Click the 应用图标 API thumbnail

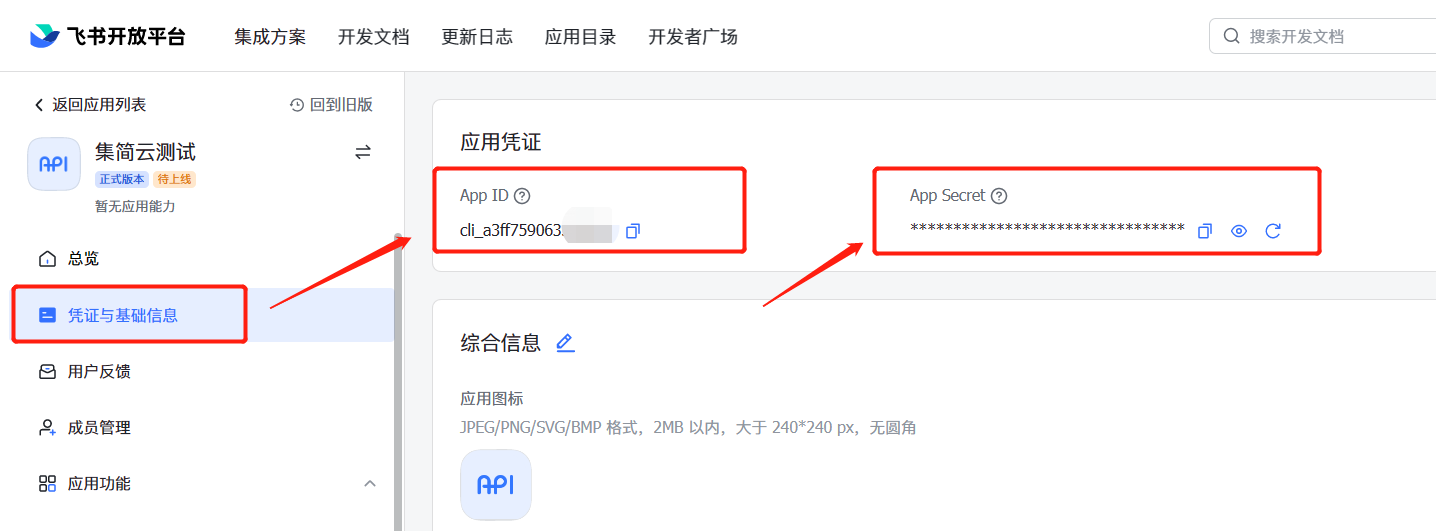496,485
